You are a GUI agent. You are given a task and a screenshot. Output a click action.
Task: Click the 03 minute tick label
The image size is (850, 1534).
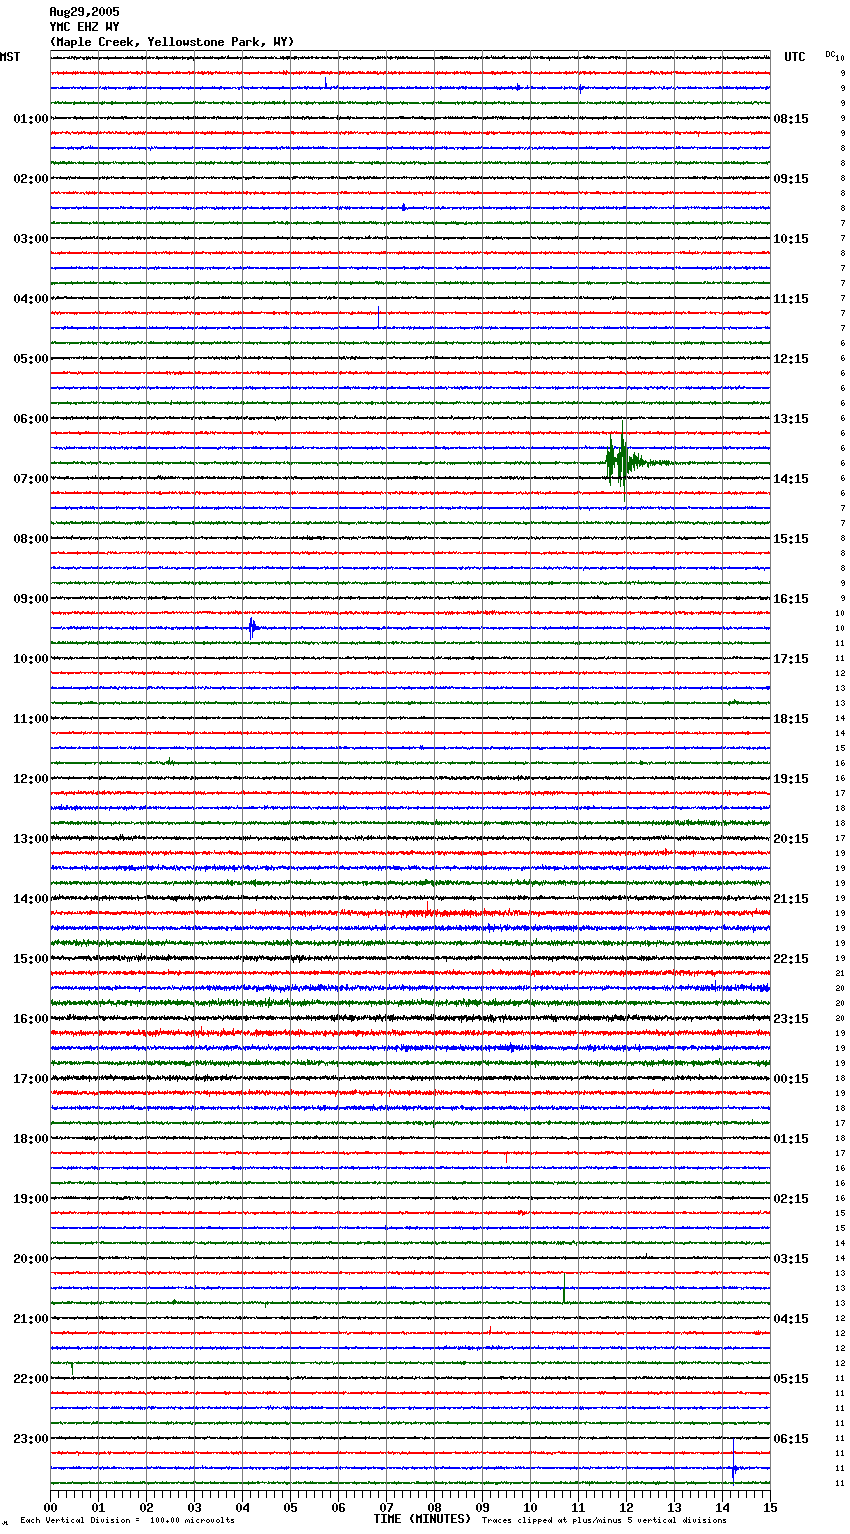coord(194,1507)
